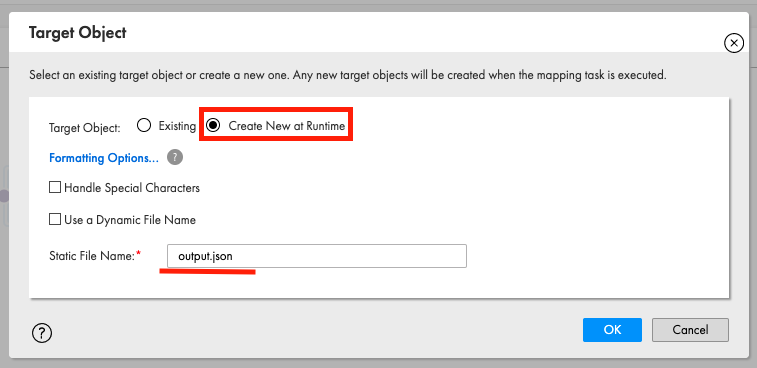Open the Formatting Options link
Screen dimensions: 757x368
click(104, 158)
